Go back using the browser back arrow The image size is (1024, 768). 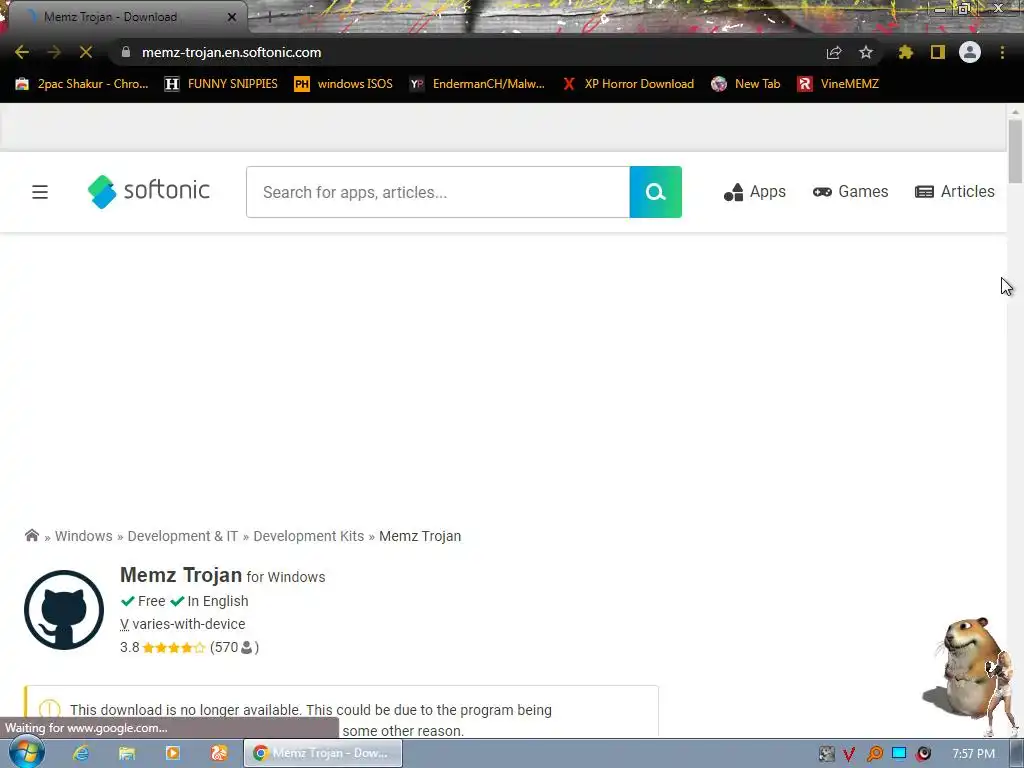[22, 52]
